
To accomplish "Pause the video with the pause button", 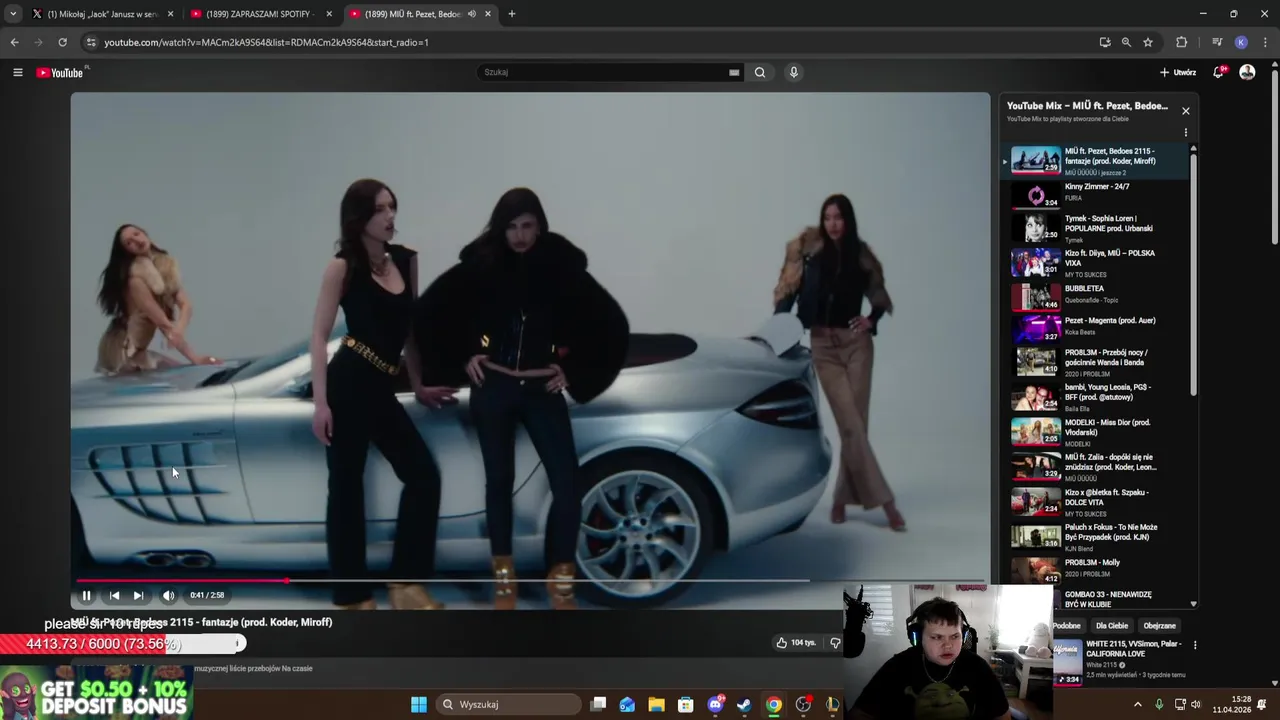I will pos(86,595).
